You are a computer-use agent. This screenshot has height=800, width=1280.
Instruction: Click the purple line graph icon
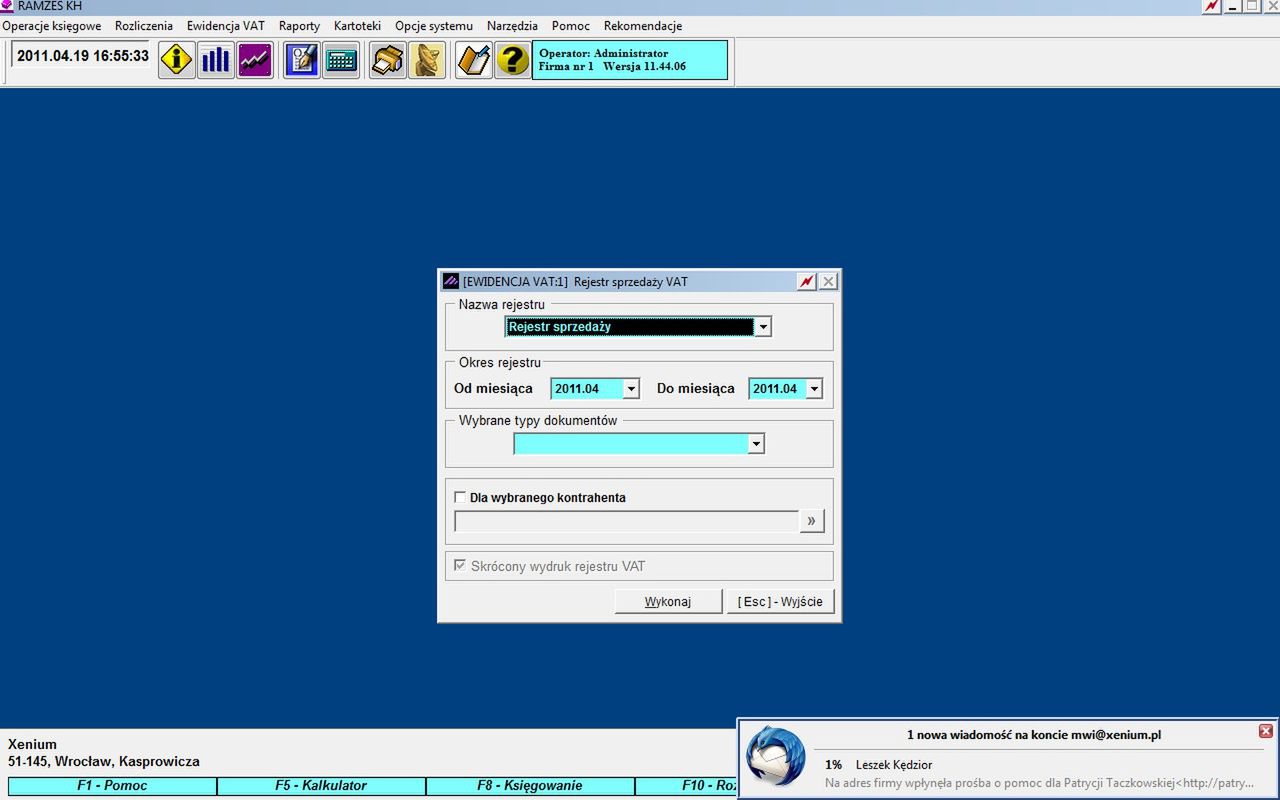tap(255, 60)
